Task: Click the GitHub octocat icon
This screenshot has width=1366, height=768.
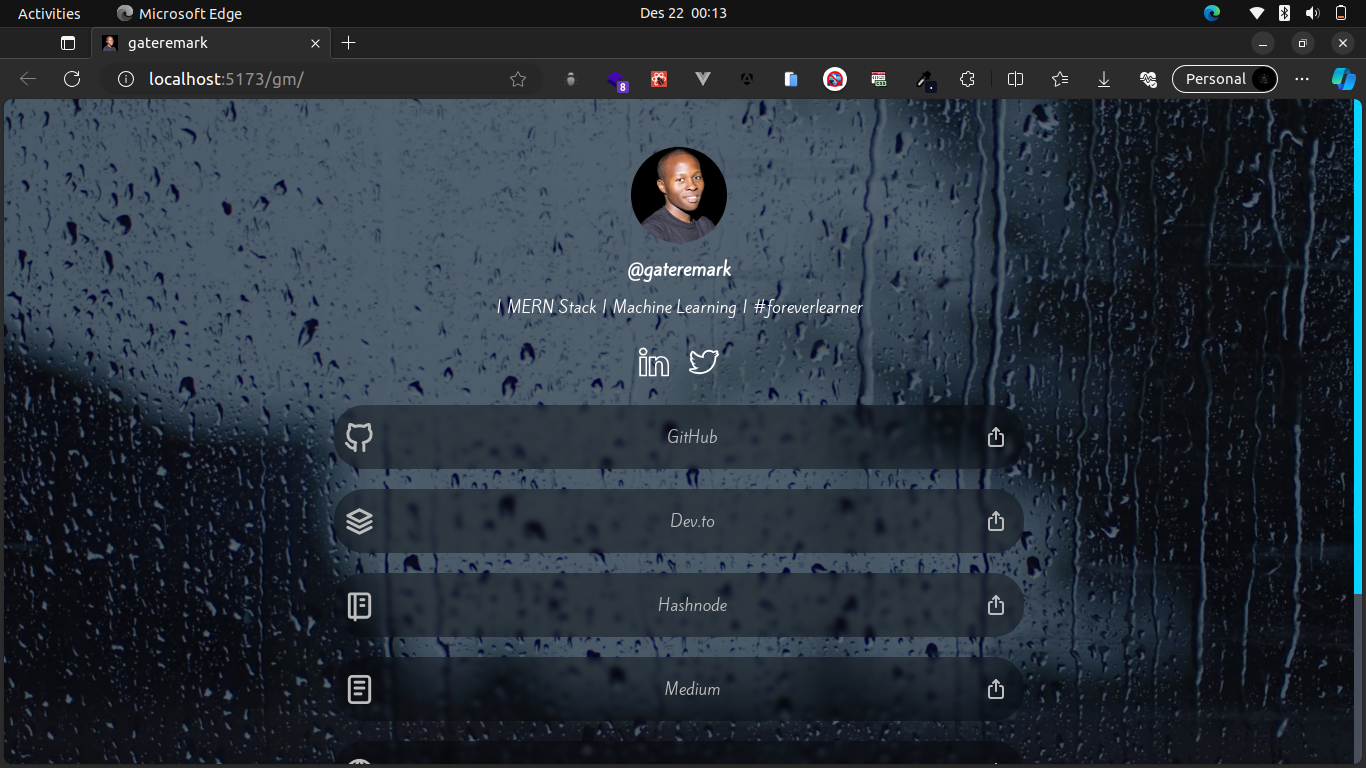Action: pos(359,437)
